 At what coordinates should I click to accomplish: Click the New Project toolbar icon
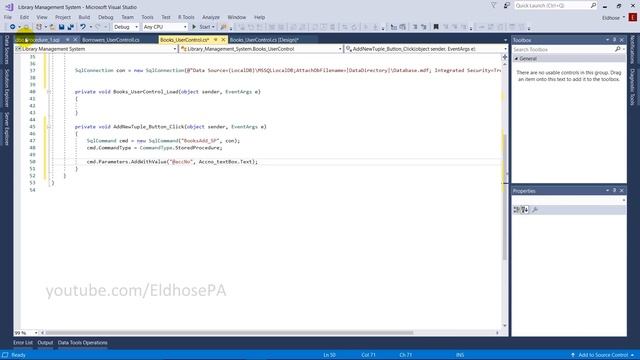pos(39,27)
